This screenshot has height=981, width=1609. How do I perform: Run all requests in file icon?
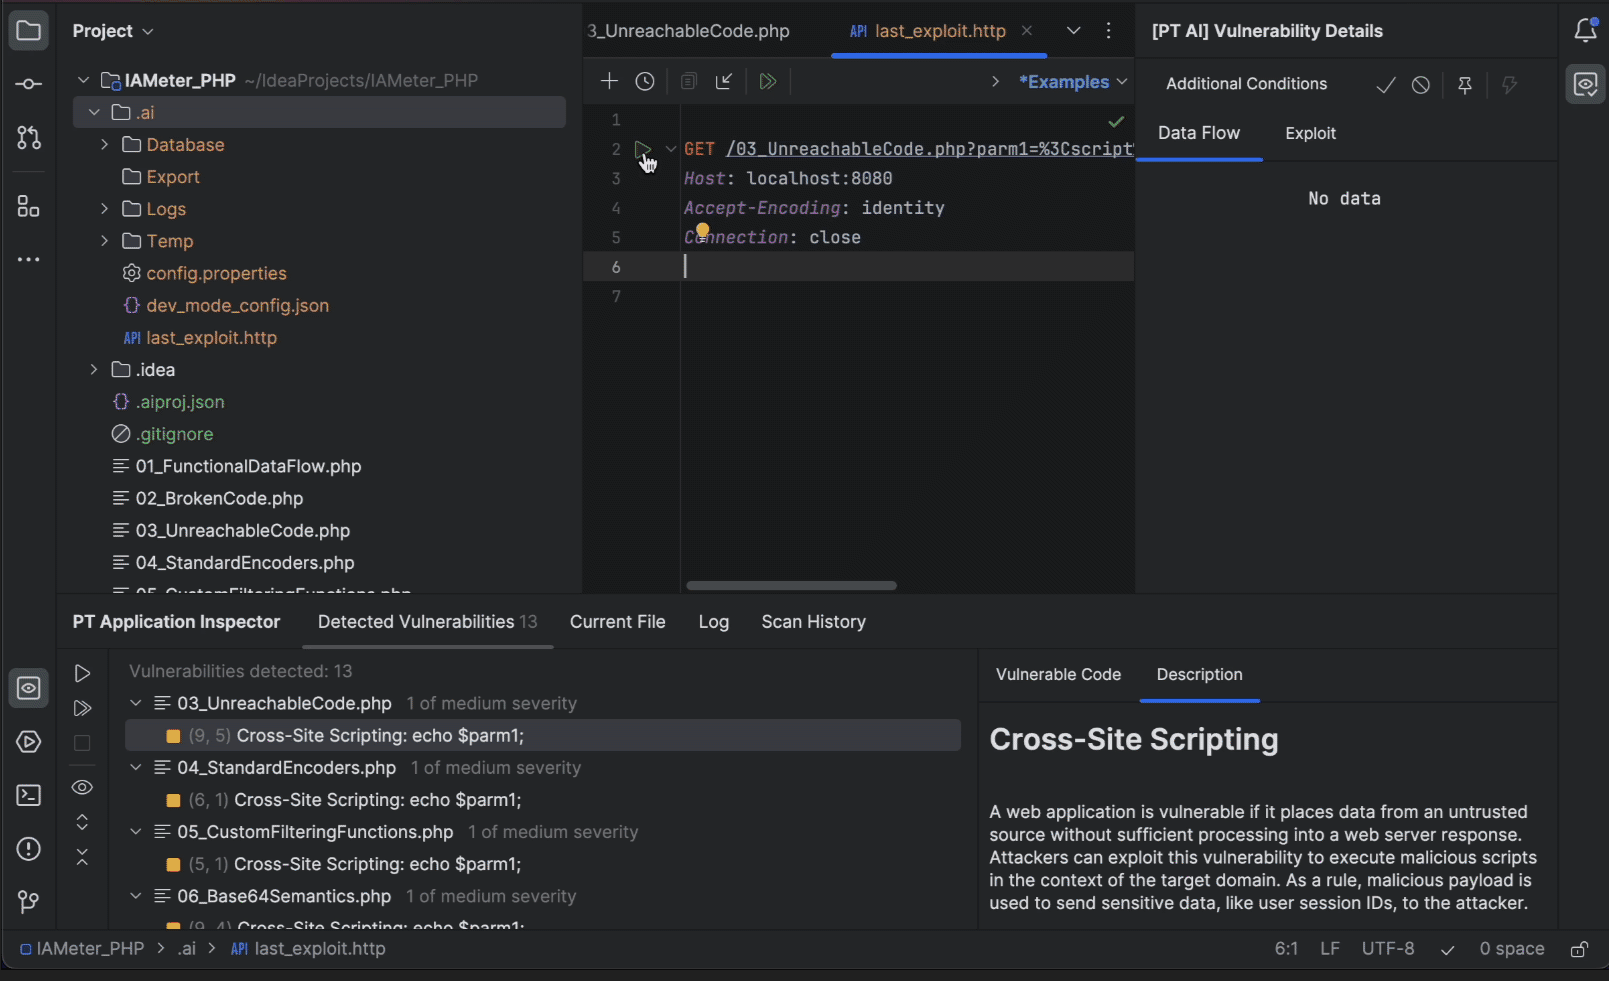pos(768,81)
